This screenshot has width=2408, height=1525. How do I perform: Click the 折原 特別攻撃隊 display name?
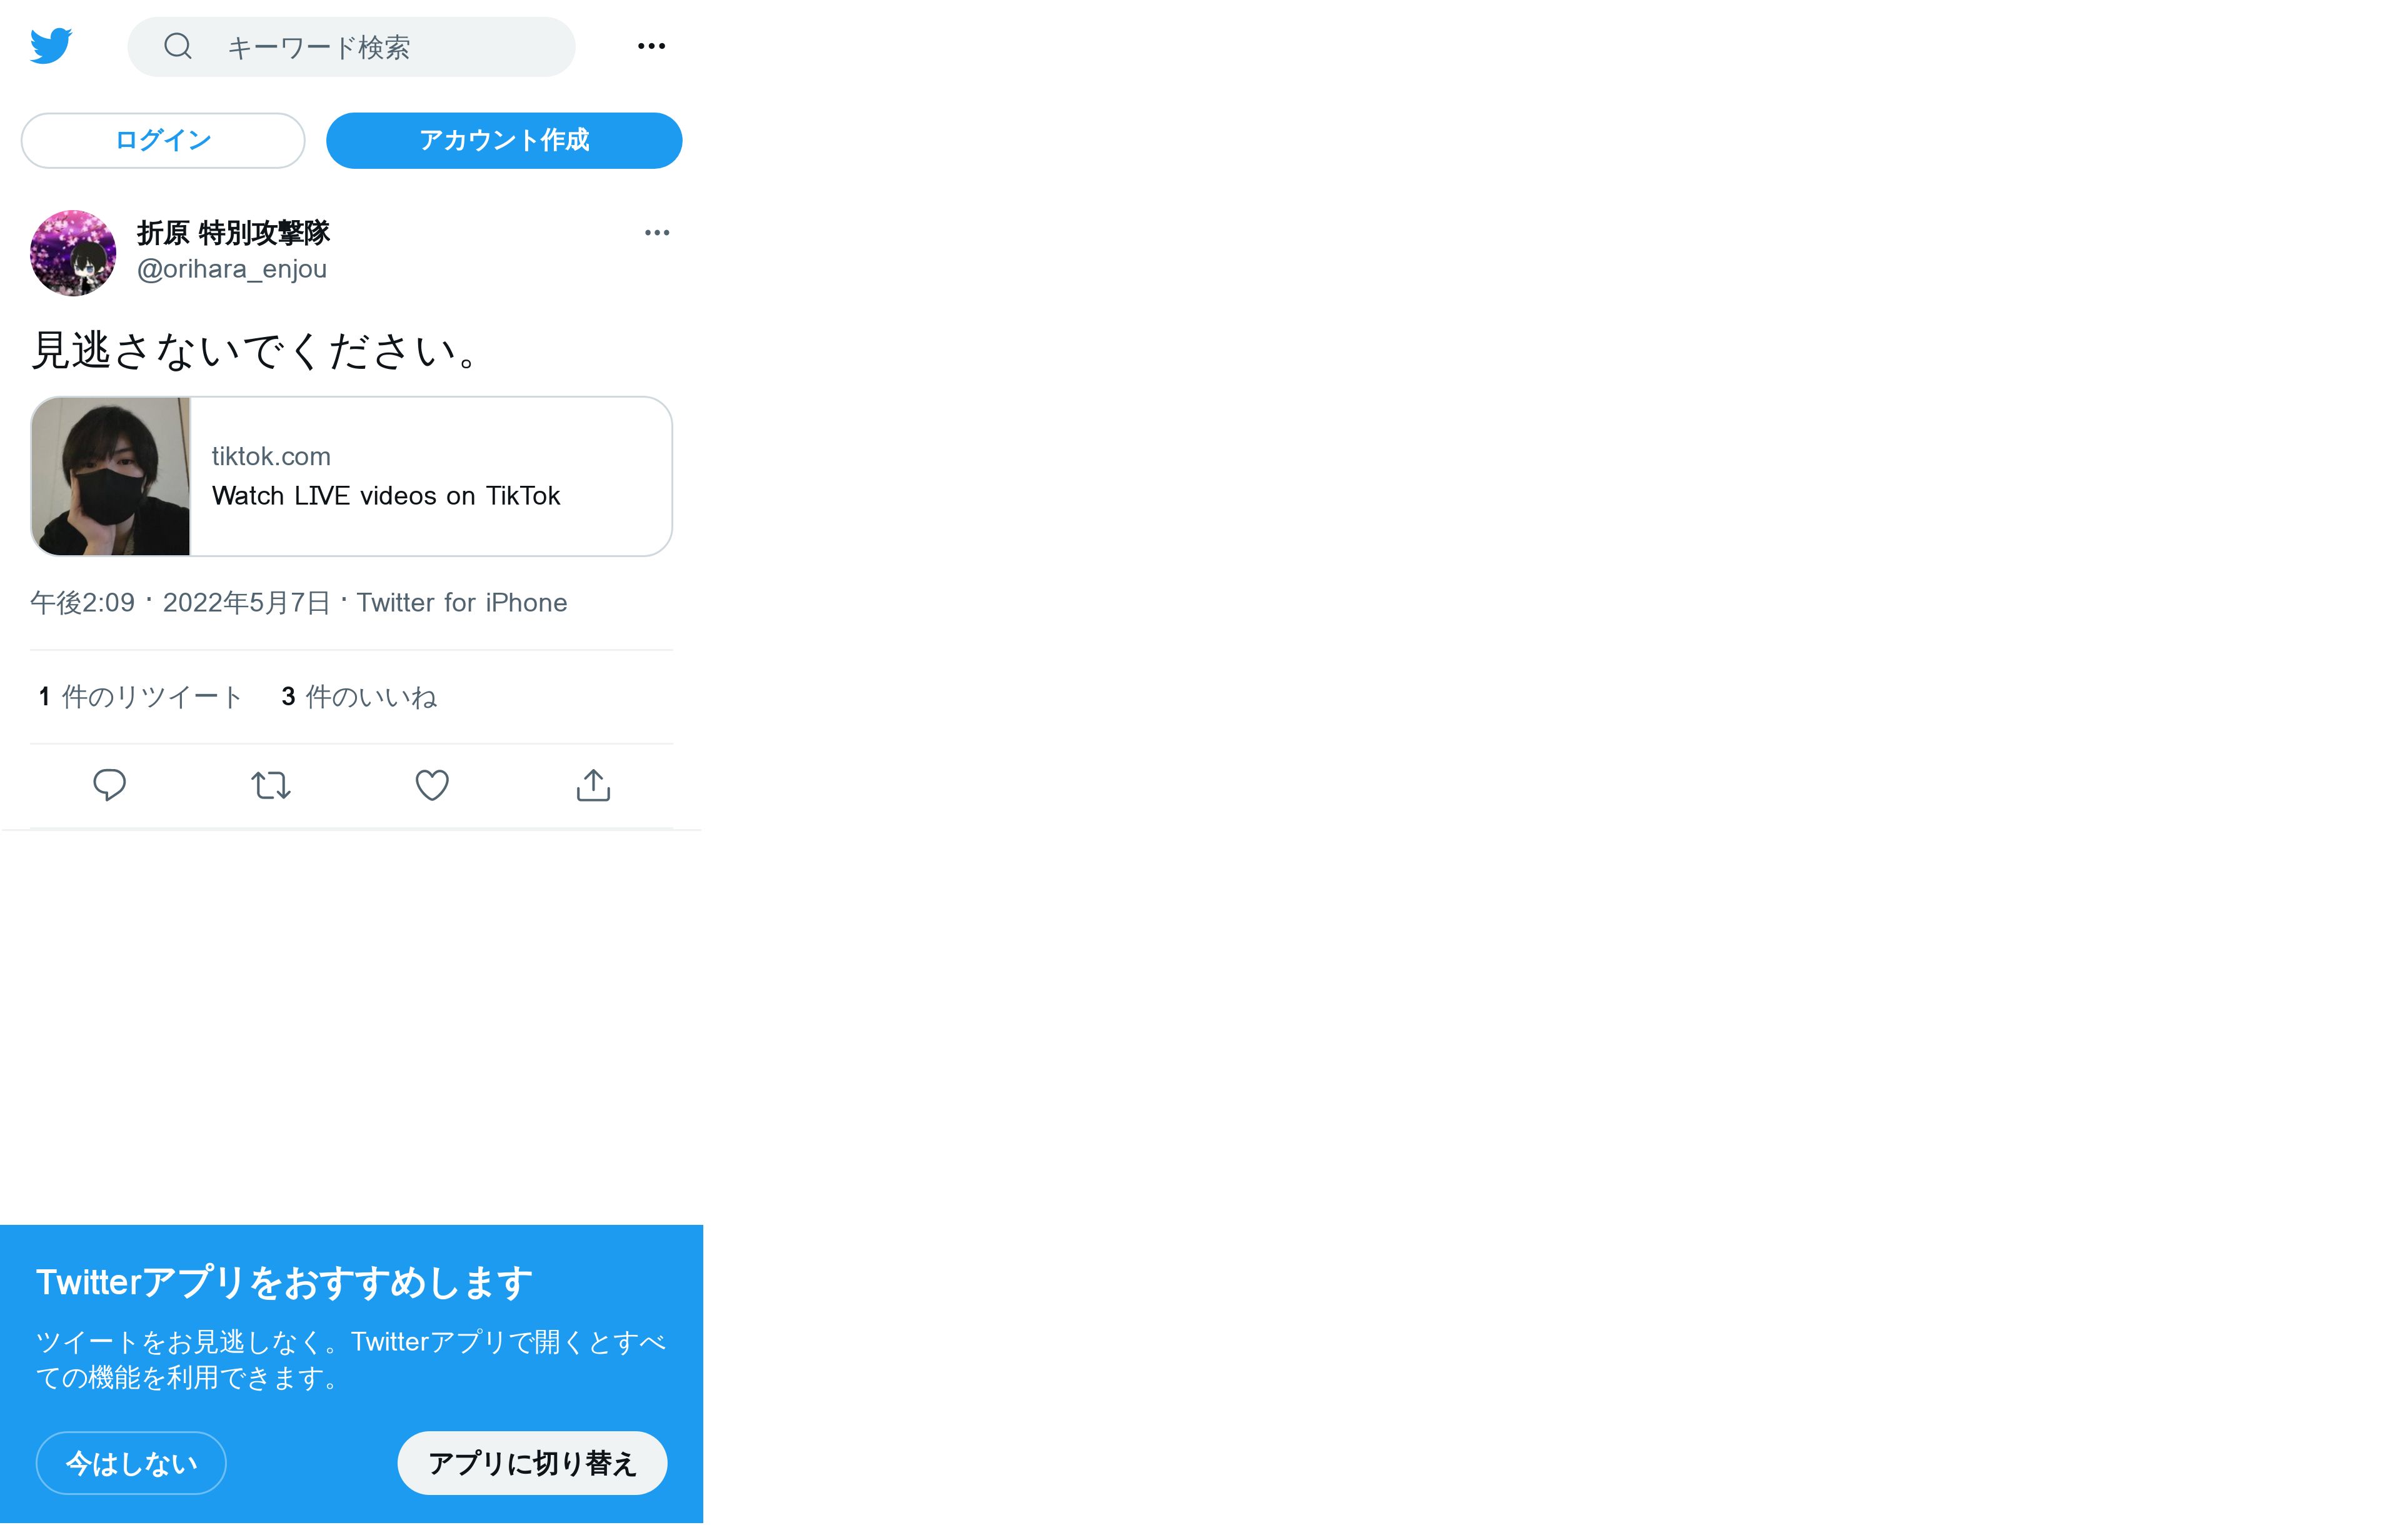click(233, 233)
